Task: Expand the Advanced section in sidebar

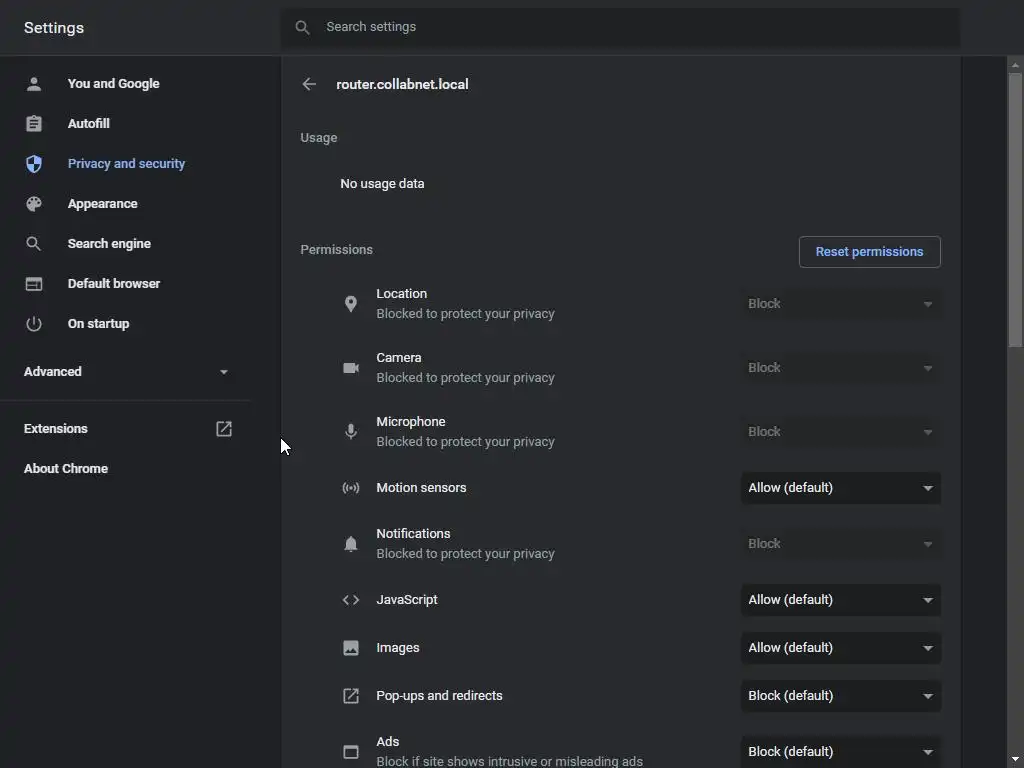Action: pos(126,372)
